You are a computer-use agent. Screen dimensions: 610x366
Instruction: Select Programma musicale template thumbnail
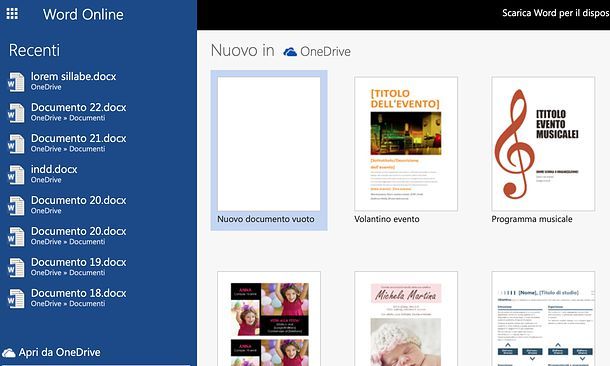pyautogui.click(x=543, y=144)
